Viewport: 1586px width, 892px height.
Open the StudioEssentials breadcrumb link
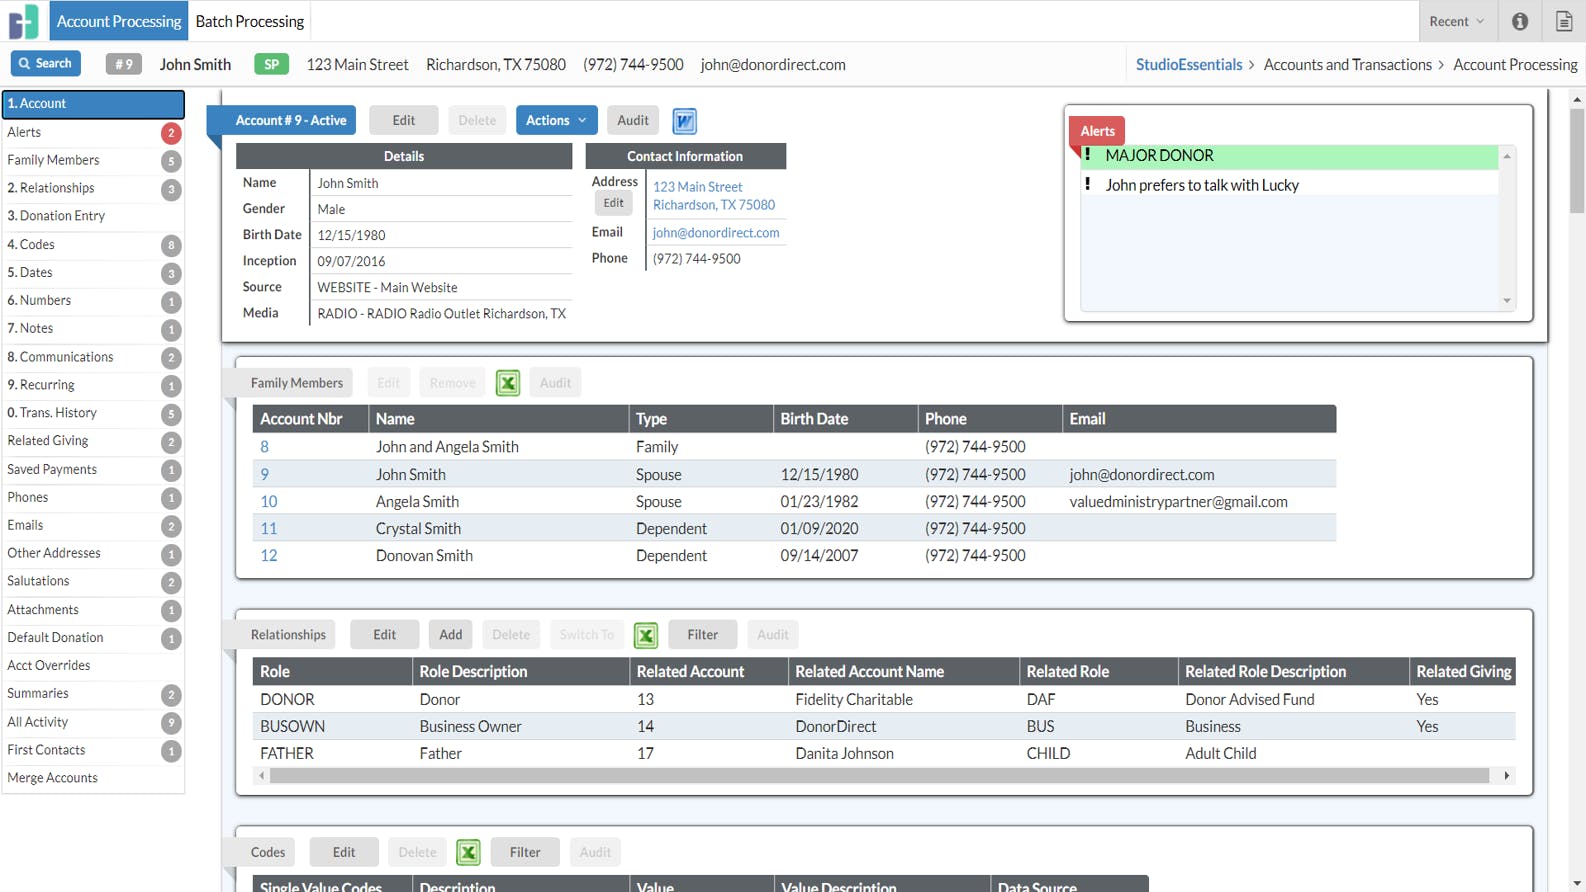point(1189,64)
